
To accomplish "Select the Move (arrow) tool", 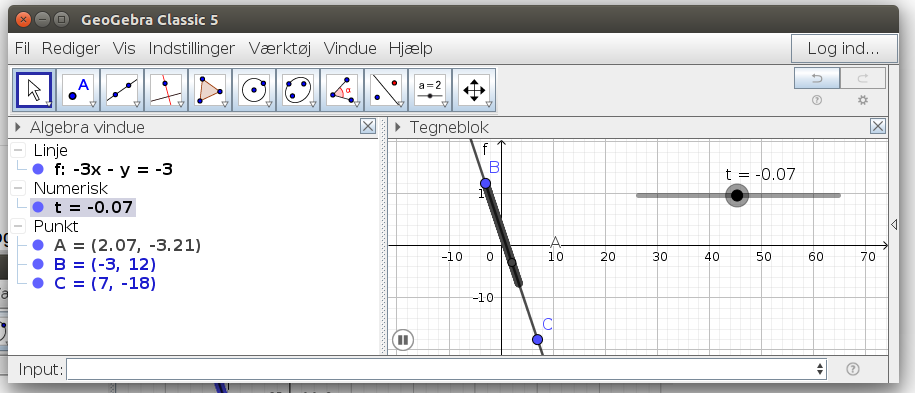I will [34, 90].
